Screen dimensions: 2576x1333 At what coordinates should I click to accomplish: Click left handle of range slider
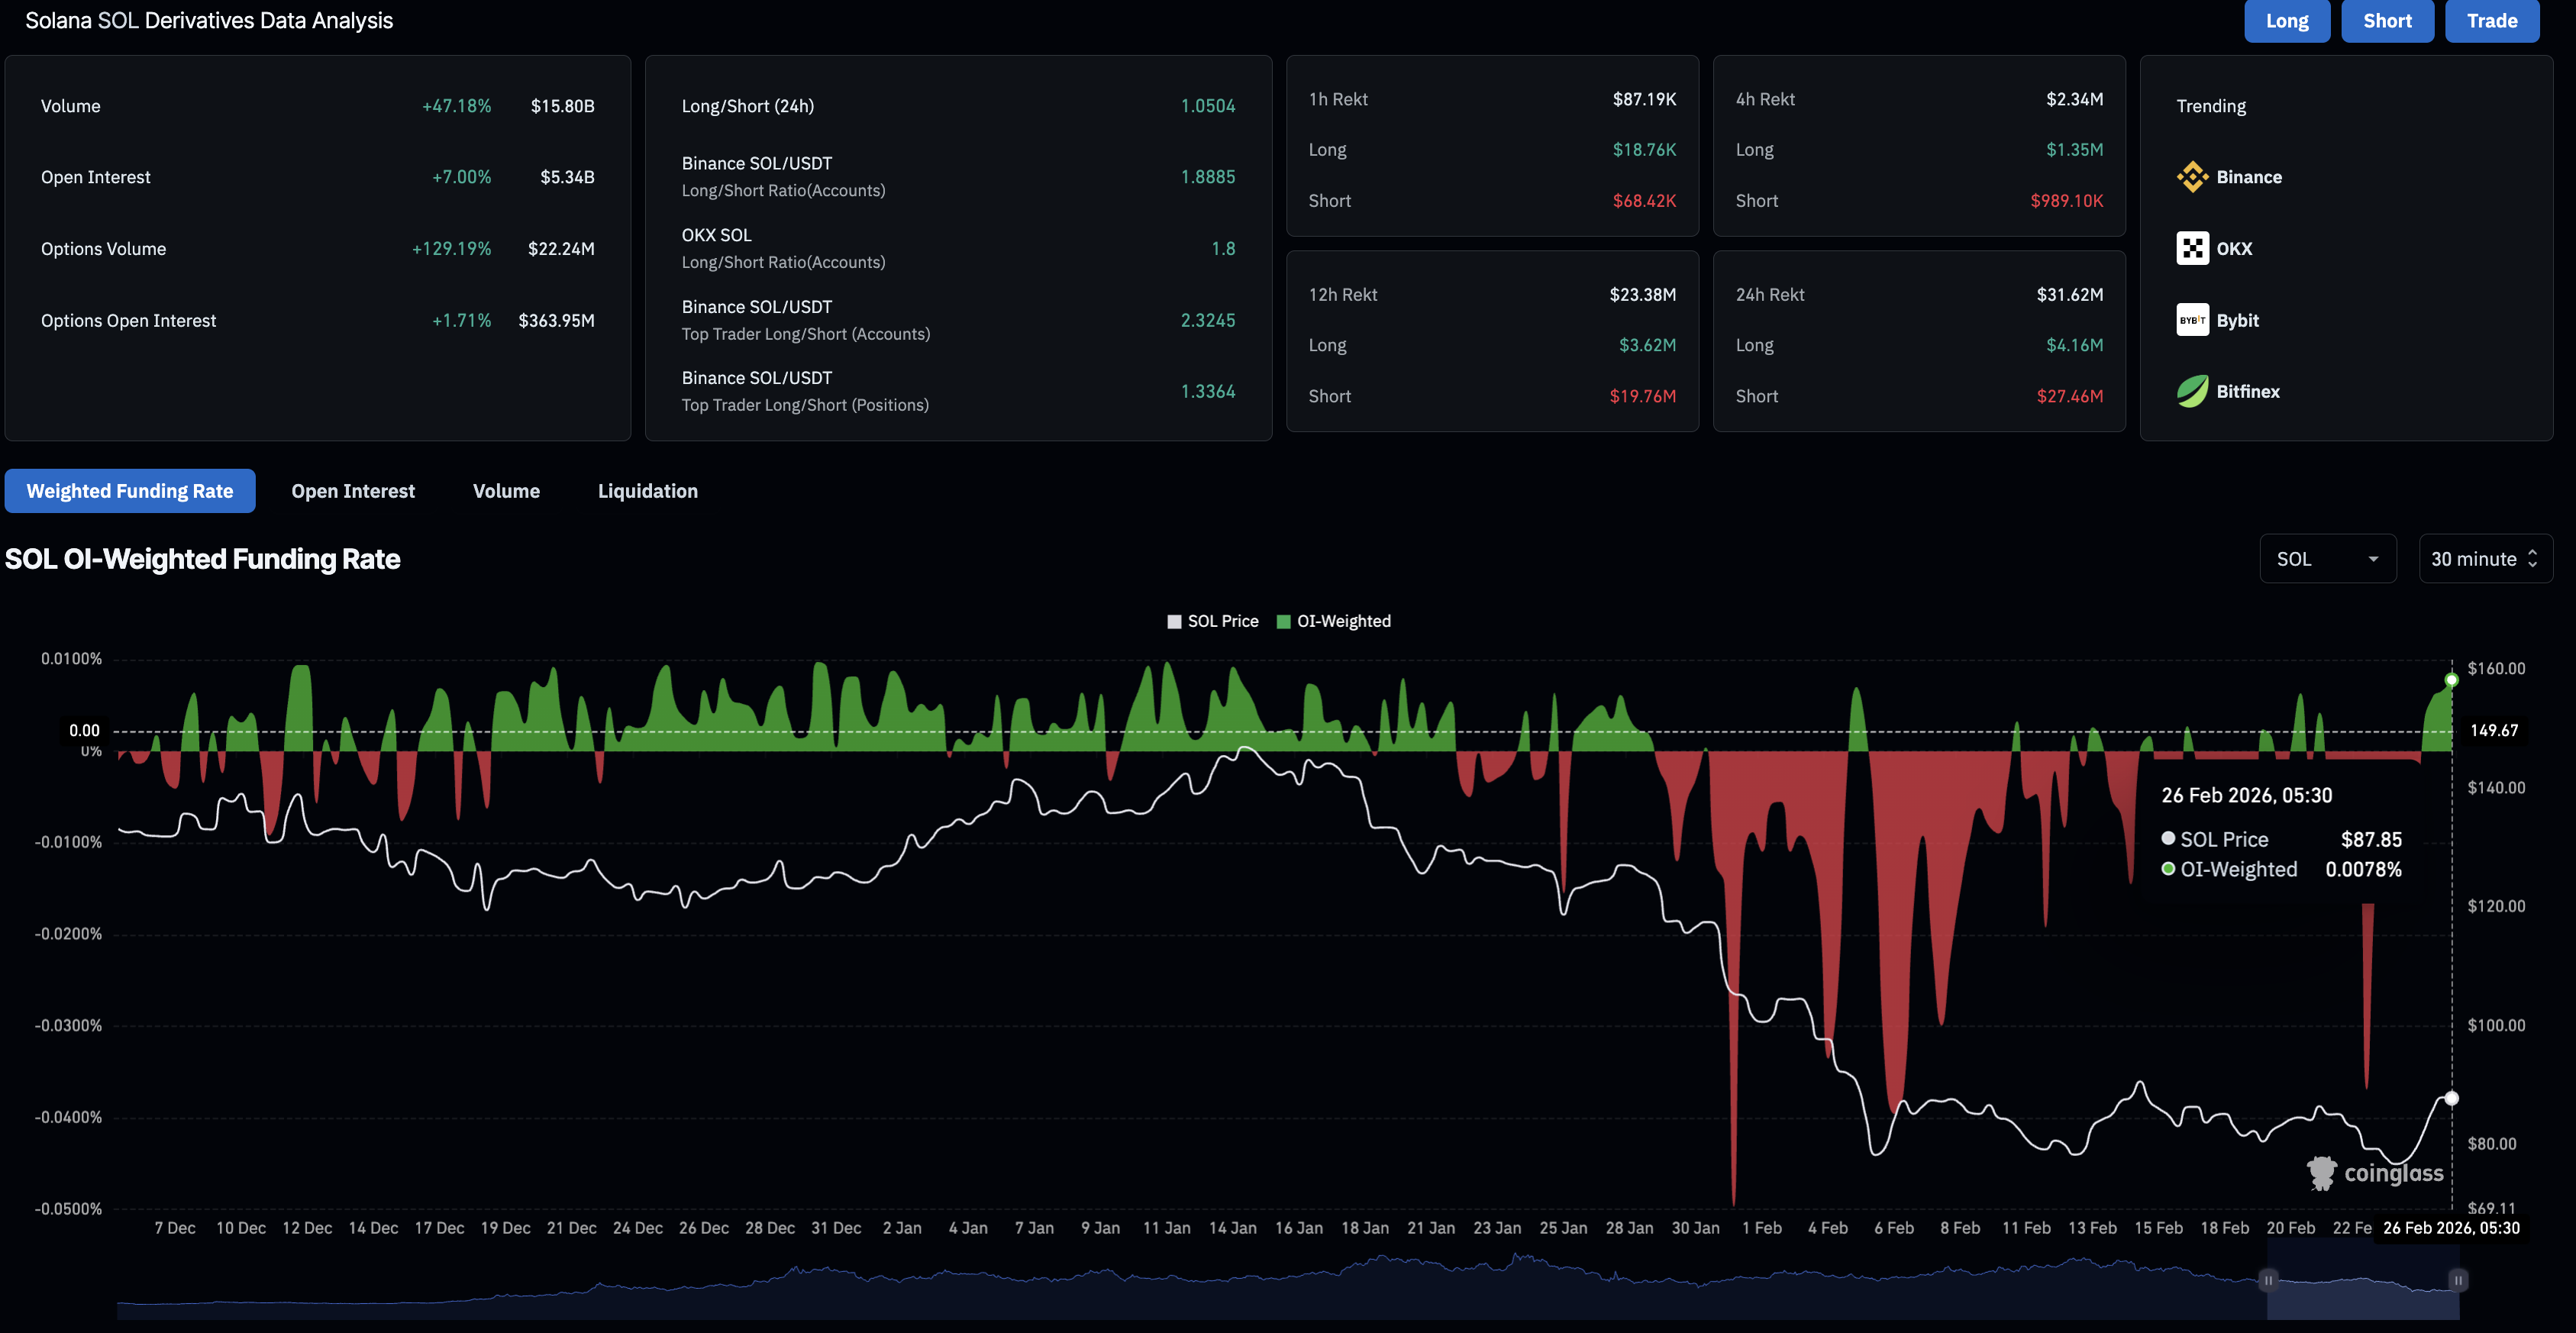(x=2268, y=1280)
